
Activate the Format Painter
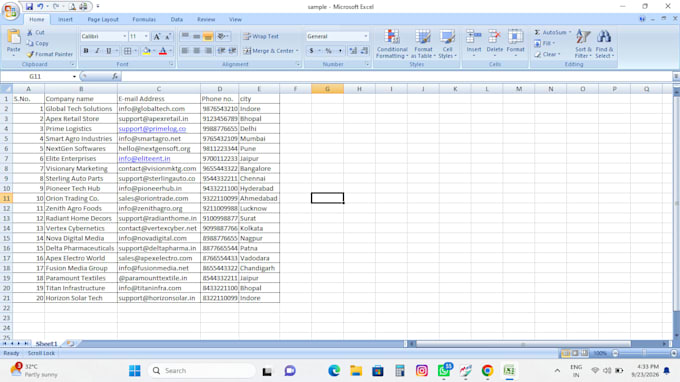tap(49, 54)
